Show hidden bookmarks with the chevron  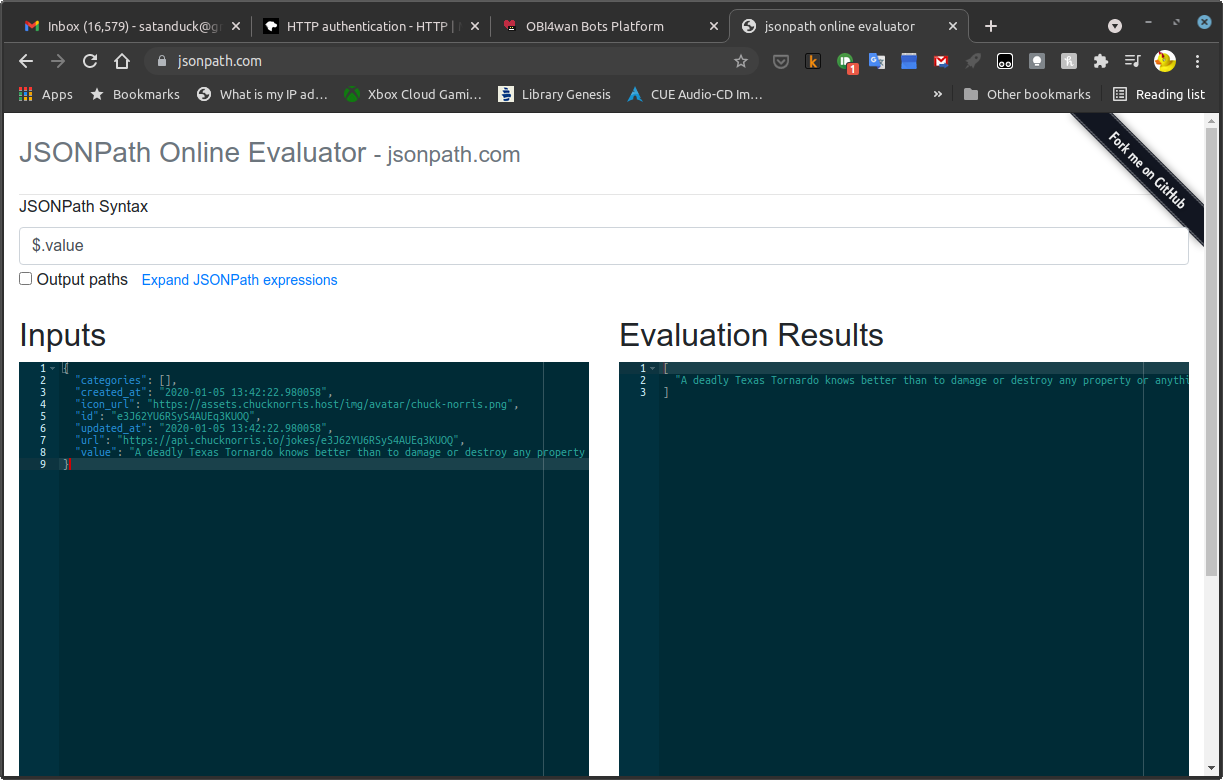[x=937, y=94]
